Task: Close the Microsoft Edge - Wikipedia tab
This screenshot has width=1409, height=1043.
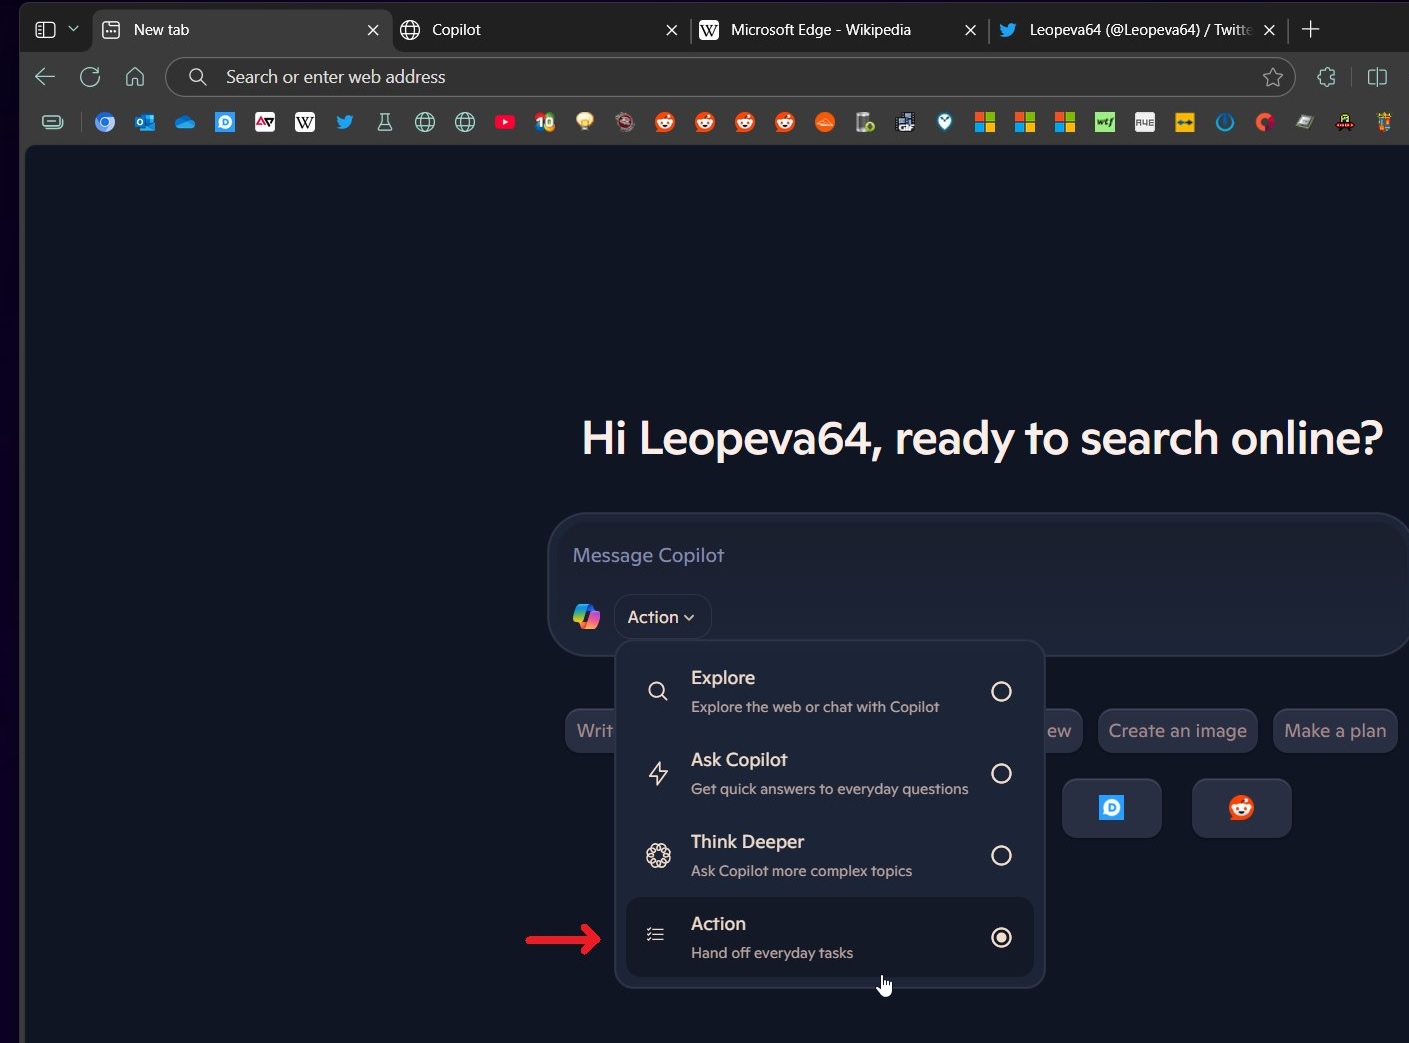Action: pos(970,30)
